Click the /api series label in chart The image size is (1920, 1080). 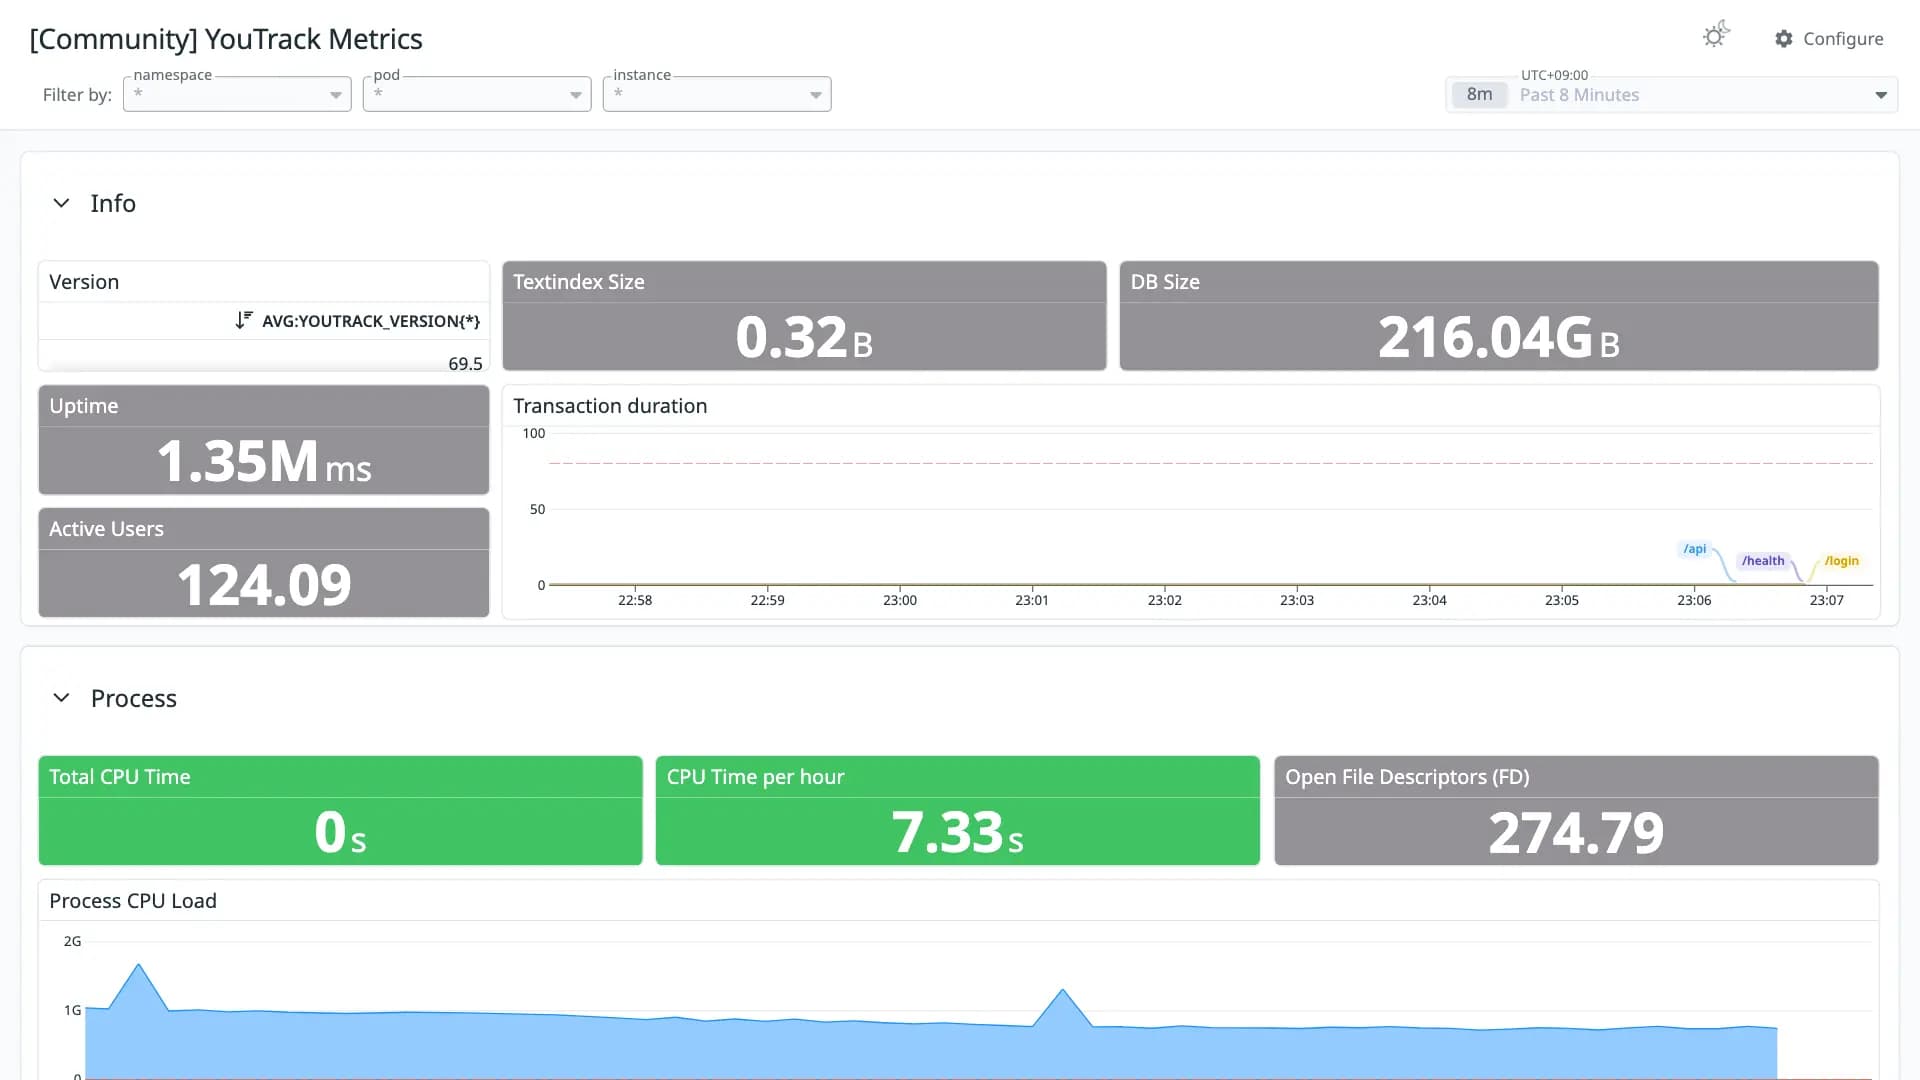[x=1694, y=549]
